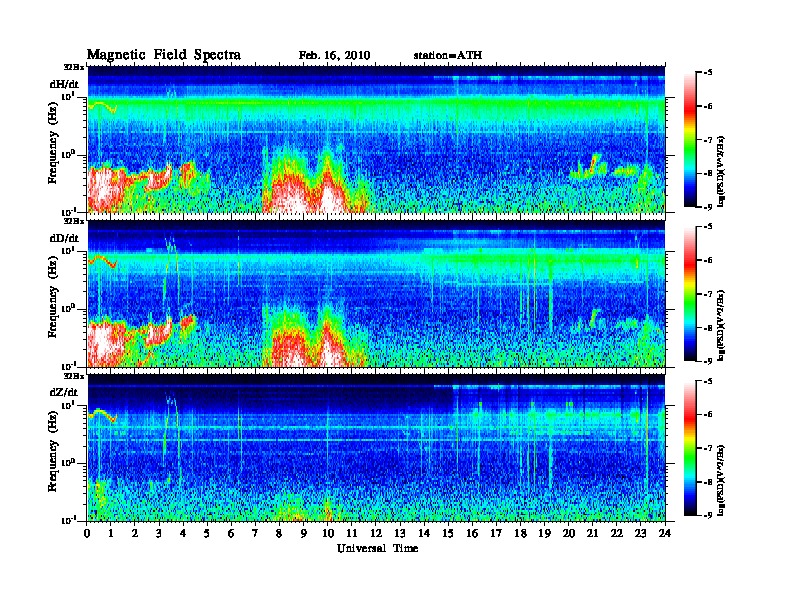This screenshot has width=792, height=612.
Task: Click the "-8" value on dD/dt color bar
Action: 708,328
